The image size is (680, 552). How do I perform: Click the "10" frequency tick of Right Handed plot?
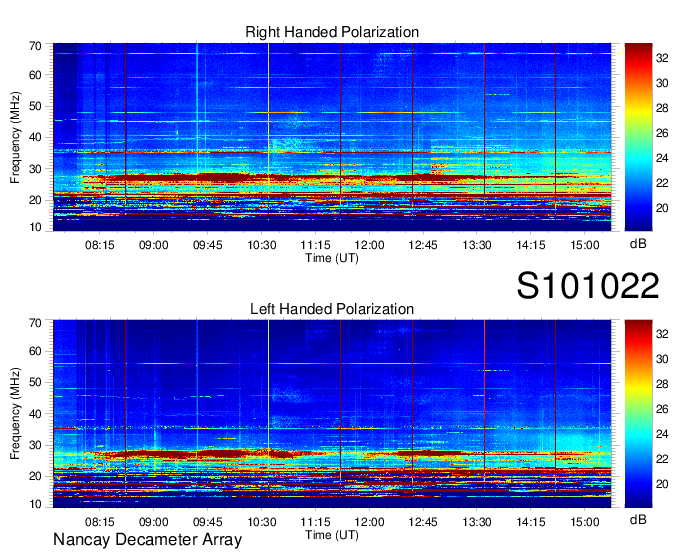[x=35, y=227]
